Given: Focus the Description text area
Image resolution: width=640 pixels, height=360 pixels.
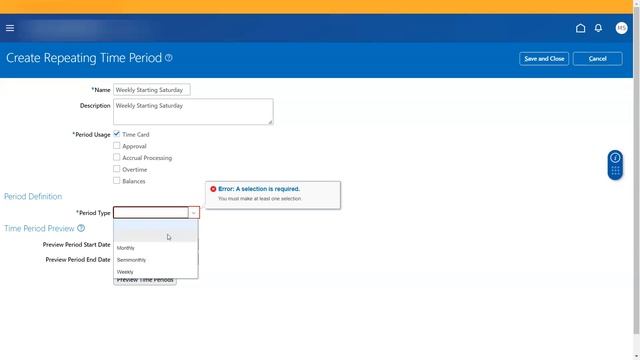Looking at the screenshot, I should [x=193, y=111].
